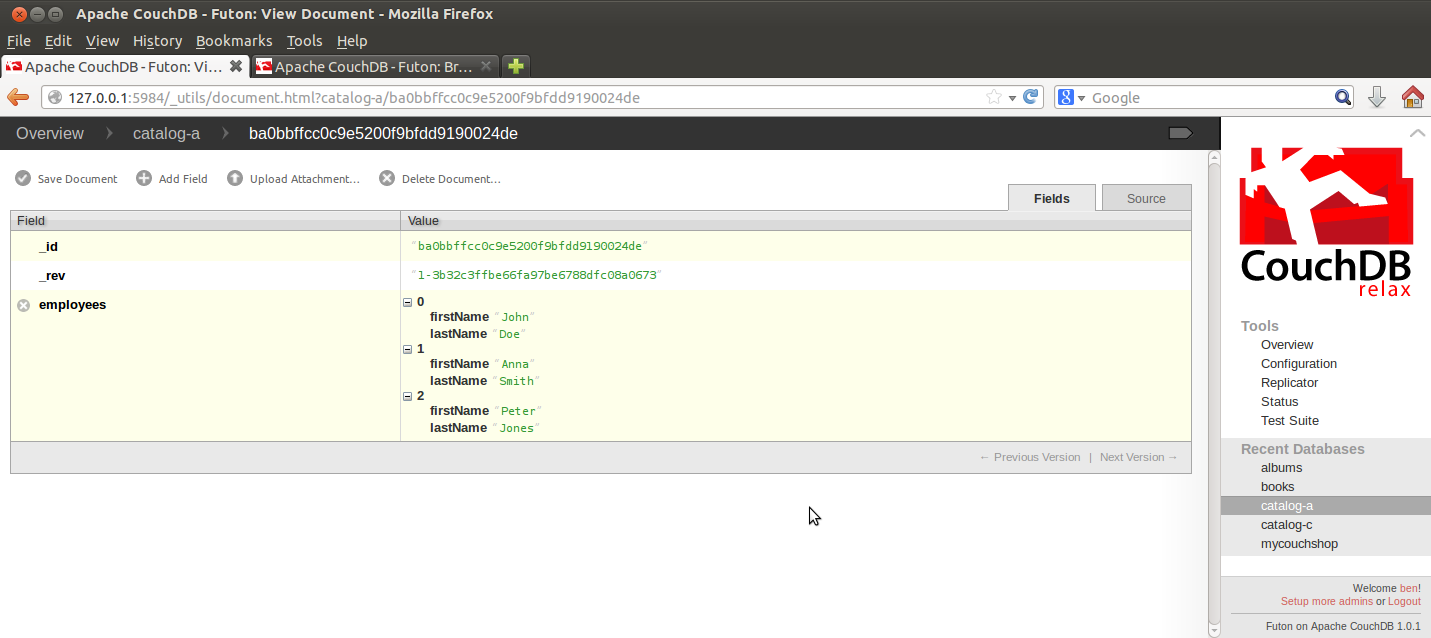This screenshot has height=638, width=1431.
Task: Open the books recent database
Action: pyautogui.click(x=1278, y=487)
